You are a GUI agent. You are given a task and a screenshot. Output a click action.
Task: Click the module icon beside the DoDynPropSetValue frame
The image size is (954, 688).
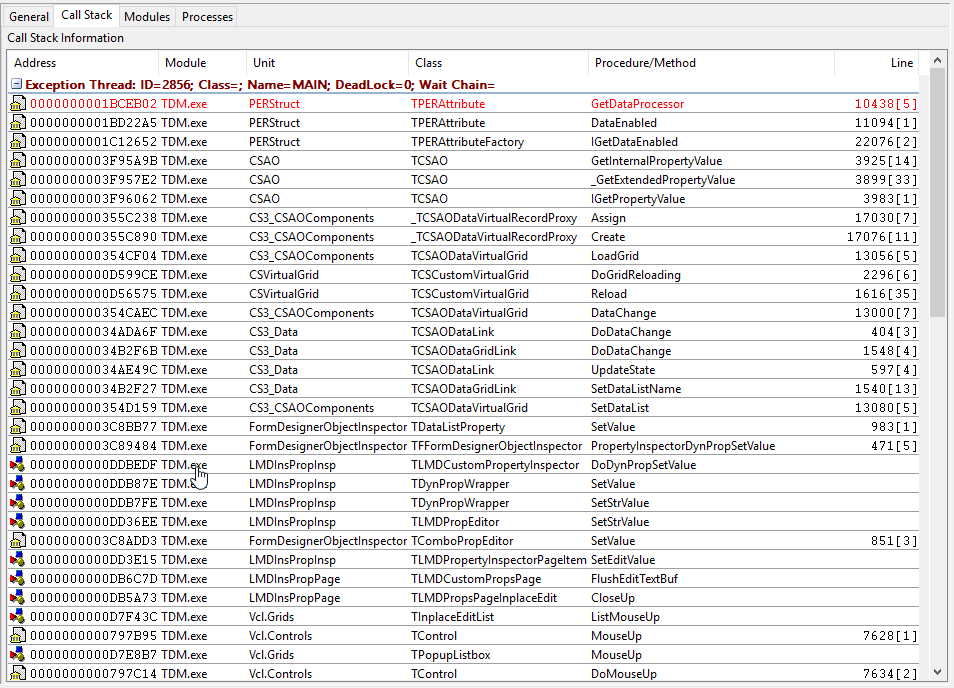pos(19,464)
